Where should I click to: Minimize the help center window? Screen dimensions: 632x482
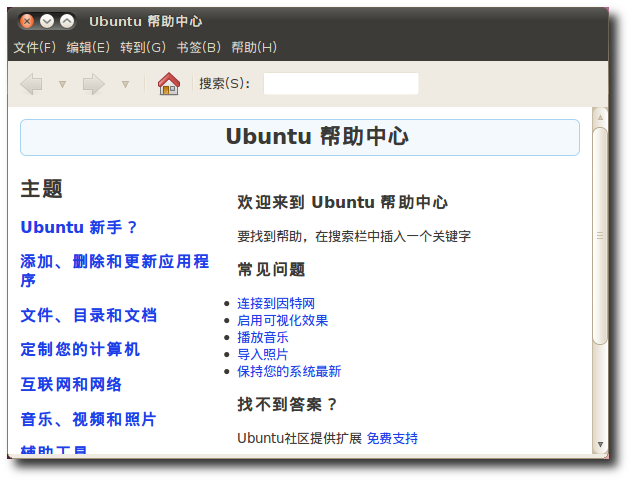[x=47, y=21]
